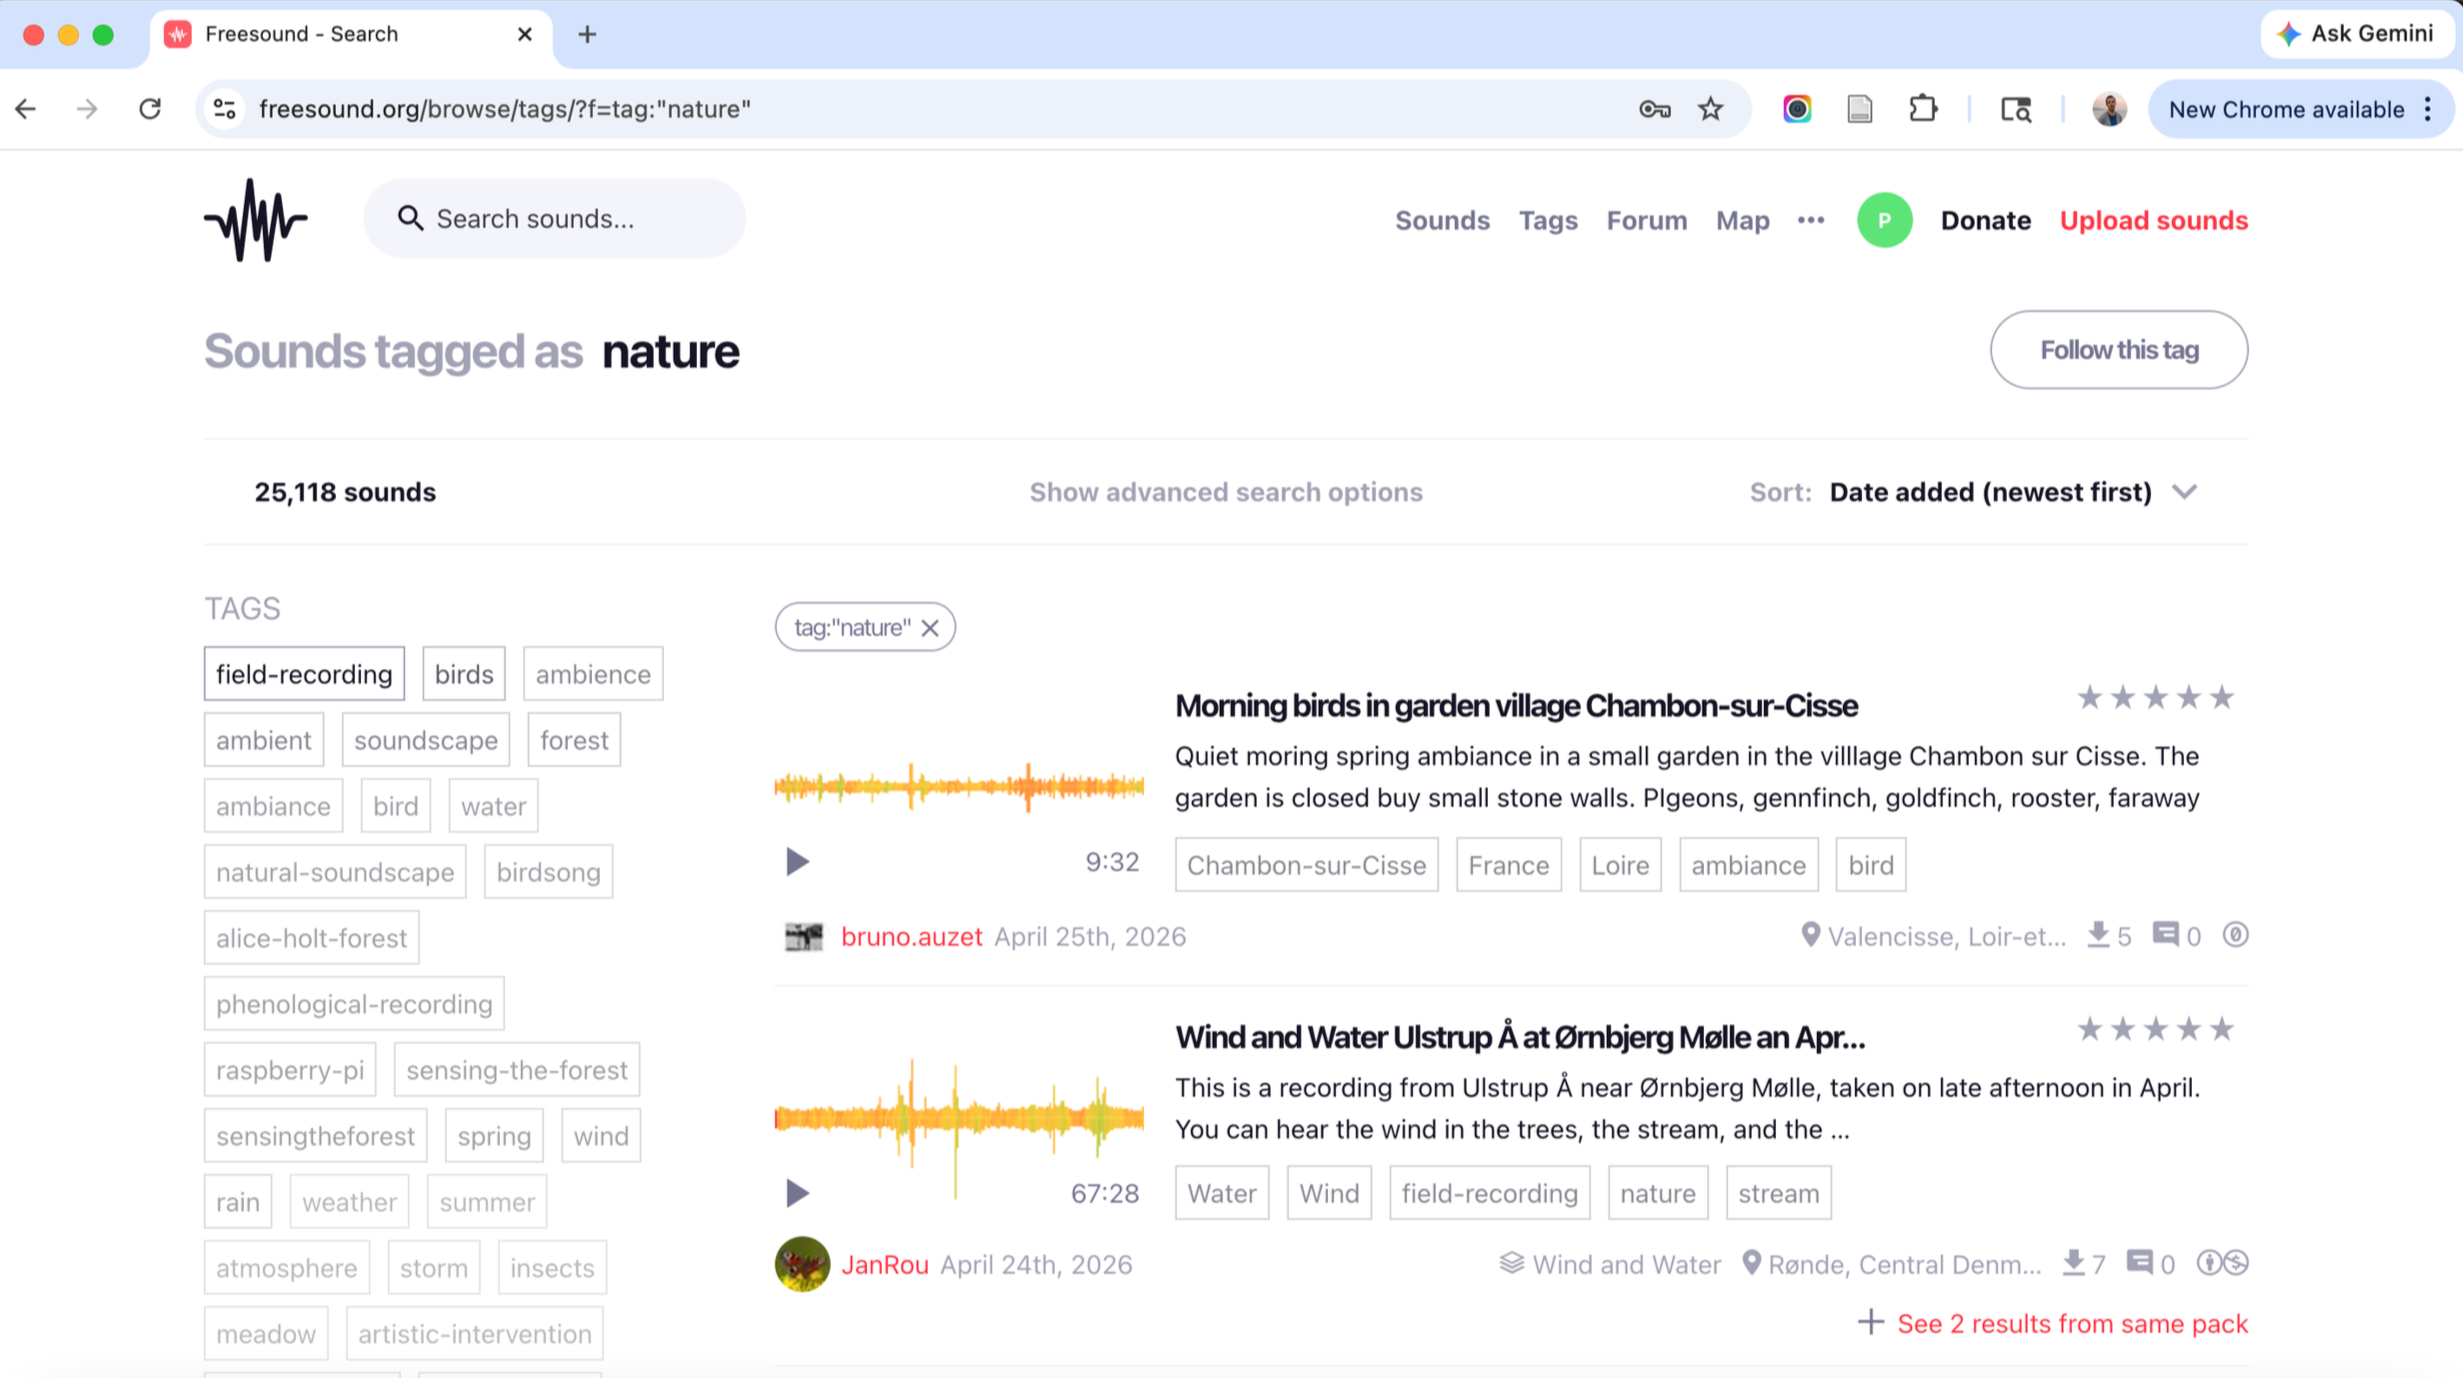Screen dimensions: 2463x1378
Task: Click the Freesound waveform logo
Action: (x=255, y=220)
